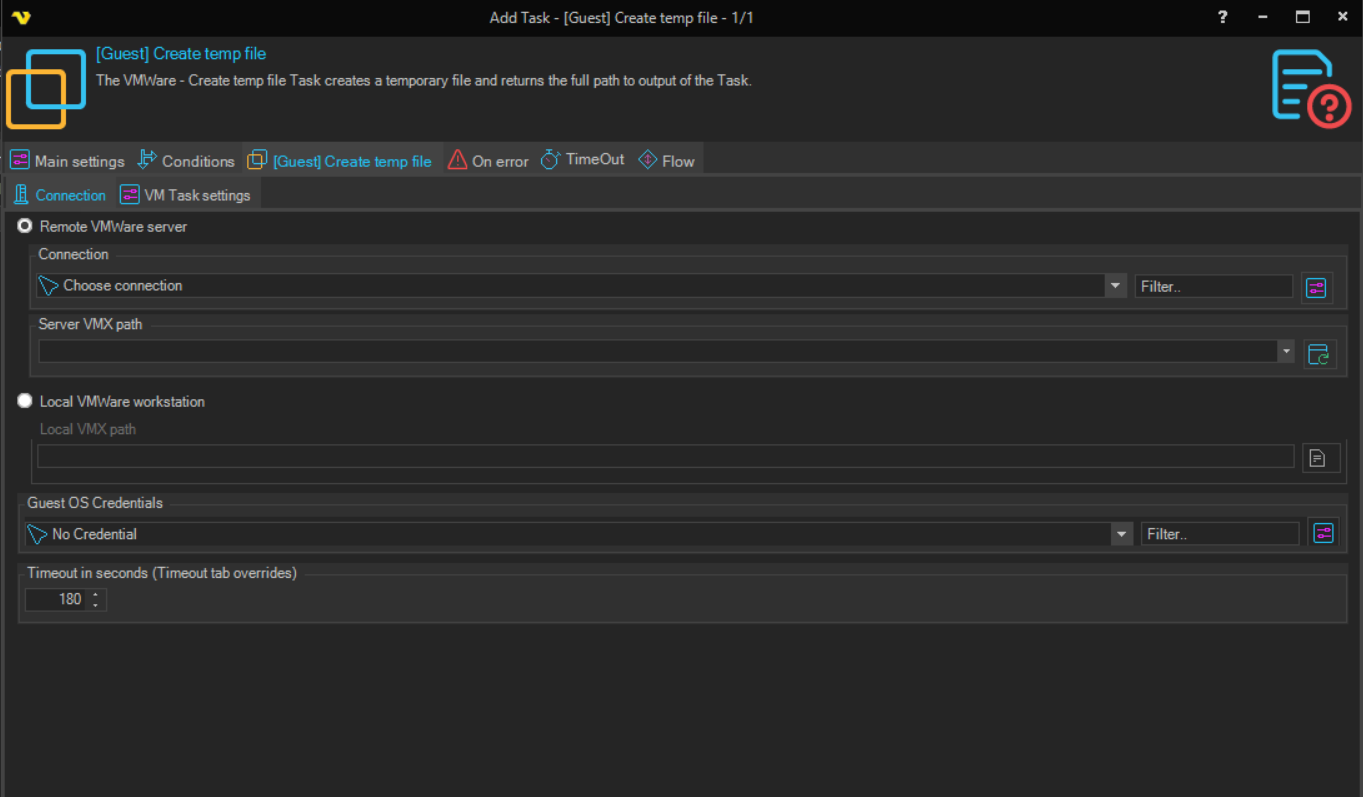Select Remote VMWare server radio button

(x=26, y=227)
